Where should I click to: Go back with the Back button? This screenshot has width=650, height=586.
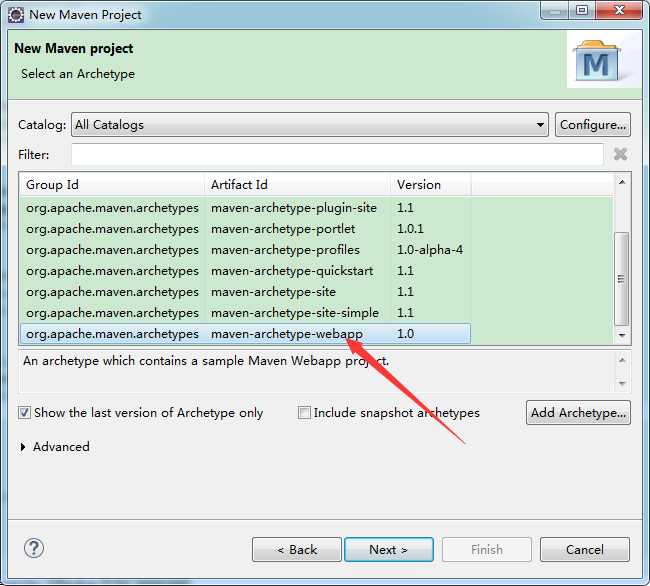pyautogui.click(x=297, y=550)
